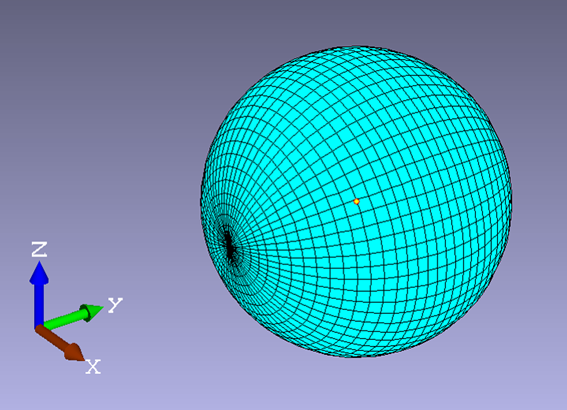Click the bottommost edge of the cyan sphere
The image size is (567, 410).
pos(356,356)
